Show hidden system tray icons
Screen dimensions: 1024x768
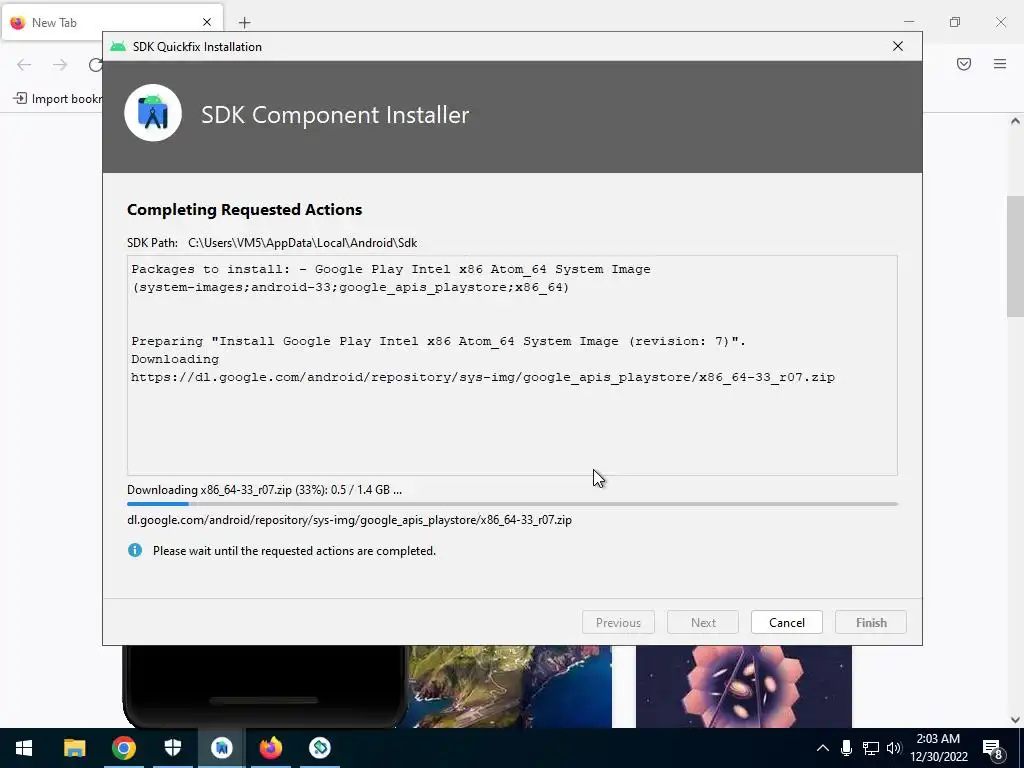[822, 748]
